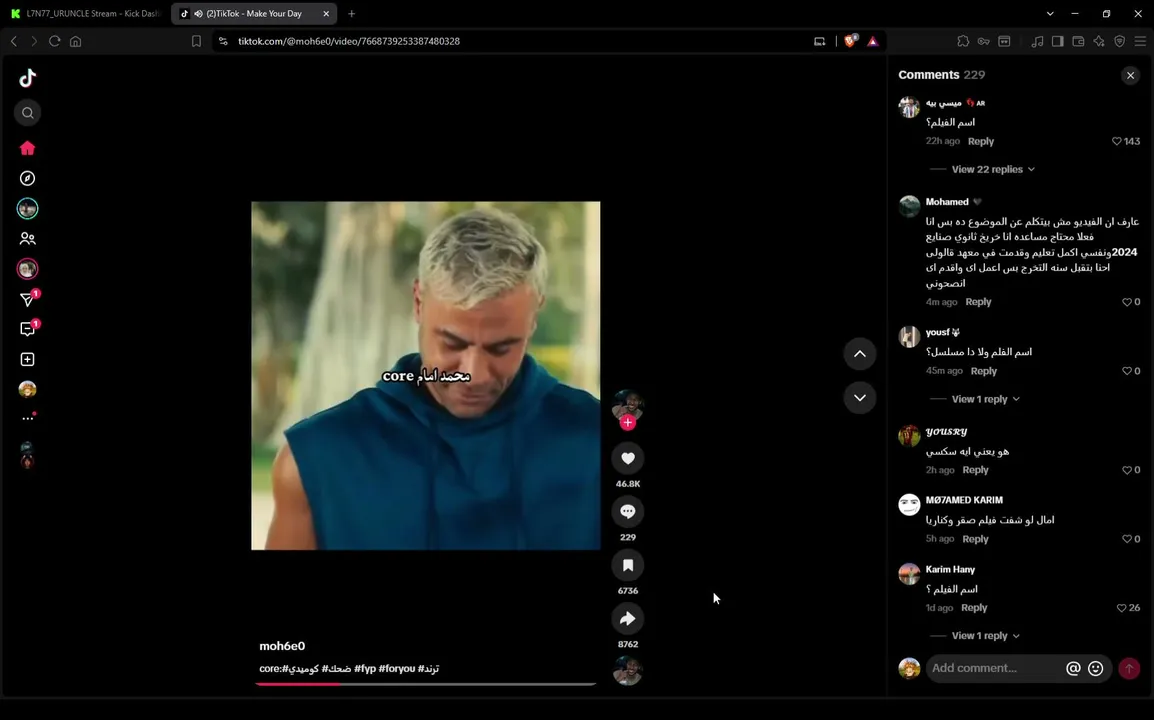Open the Activity paper-plane icon with badge
1154x720 pixels.
28,298
